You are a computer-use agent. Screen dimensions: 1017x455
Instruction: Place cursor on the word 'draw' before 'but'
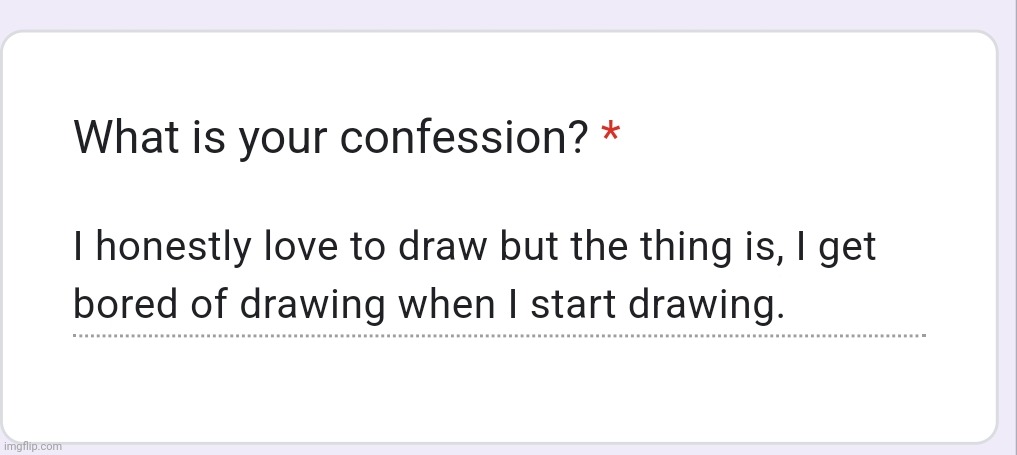click(x=442, y=246)
